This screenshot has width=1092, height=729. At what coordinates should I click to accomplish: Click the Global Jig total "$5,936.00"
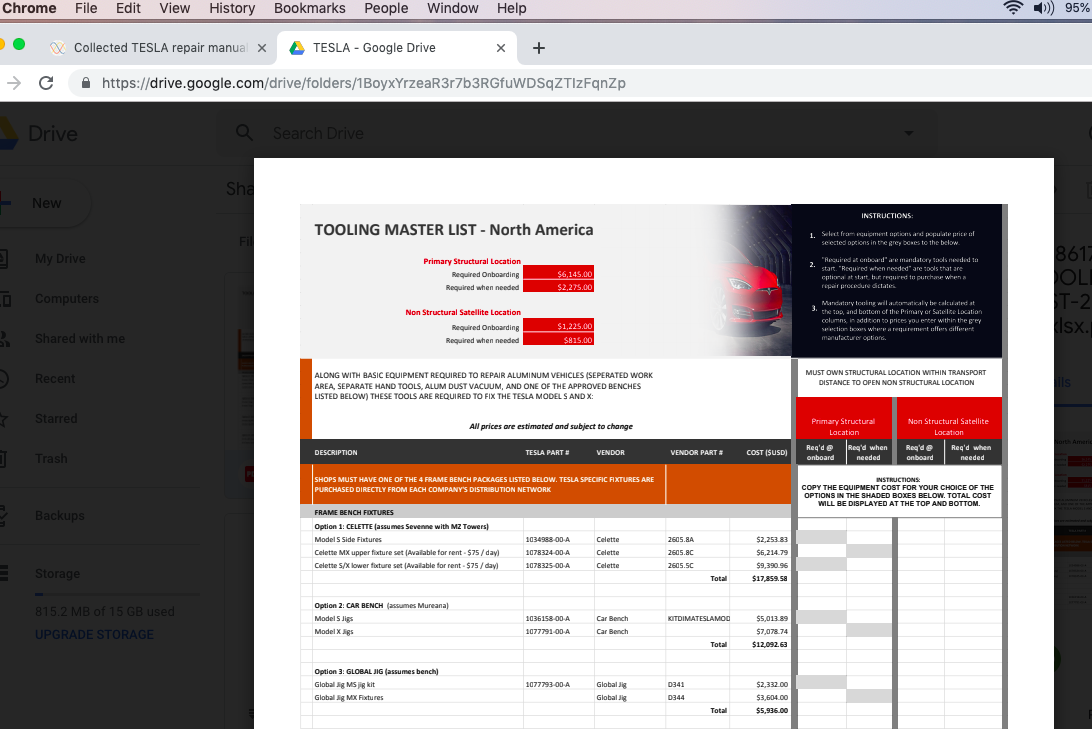click(772, 711)
